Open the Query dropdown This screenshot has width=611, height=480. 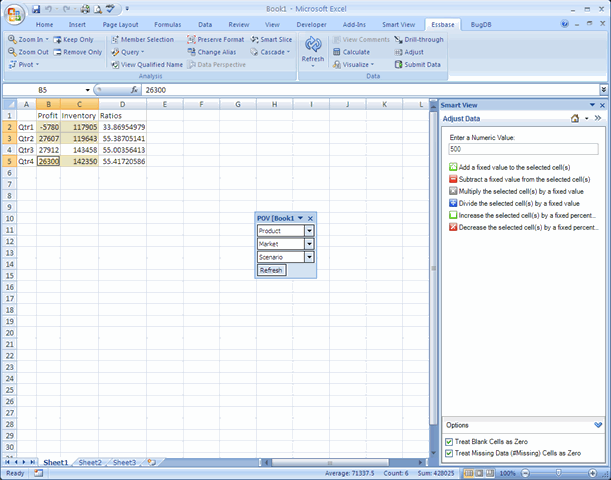(x=127, y=52)
